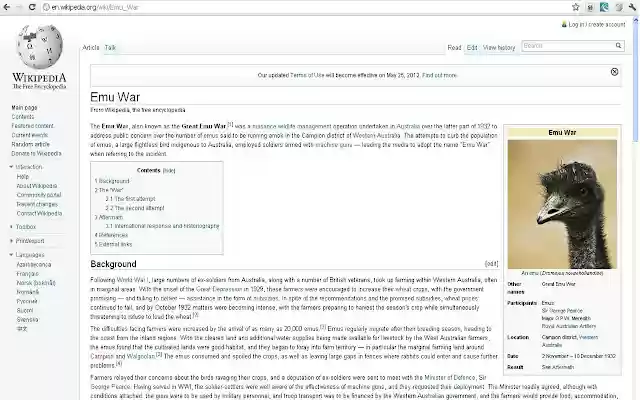Open the Français language link

tap(27, 273)
